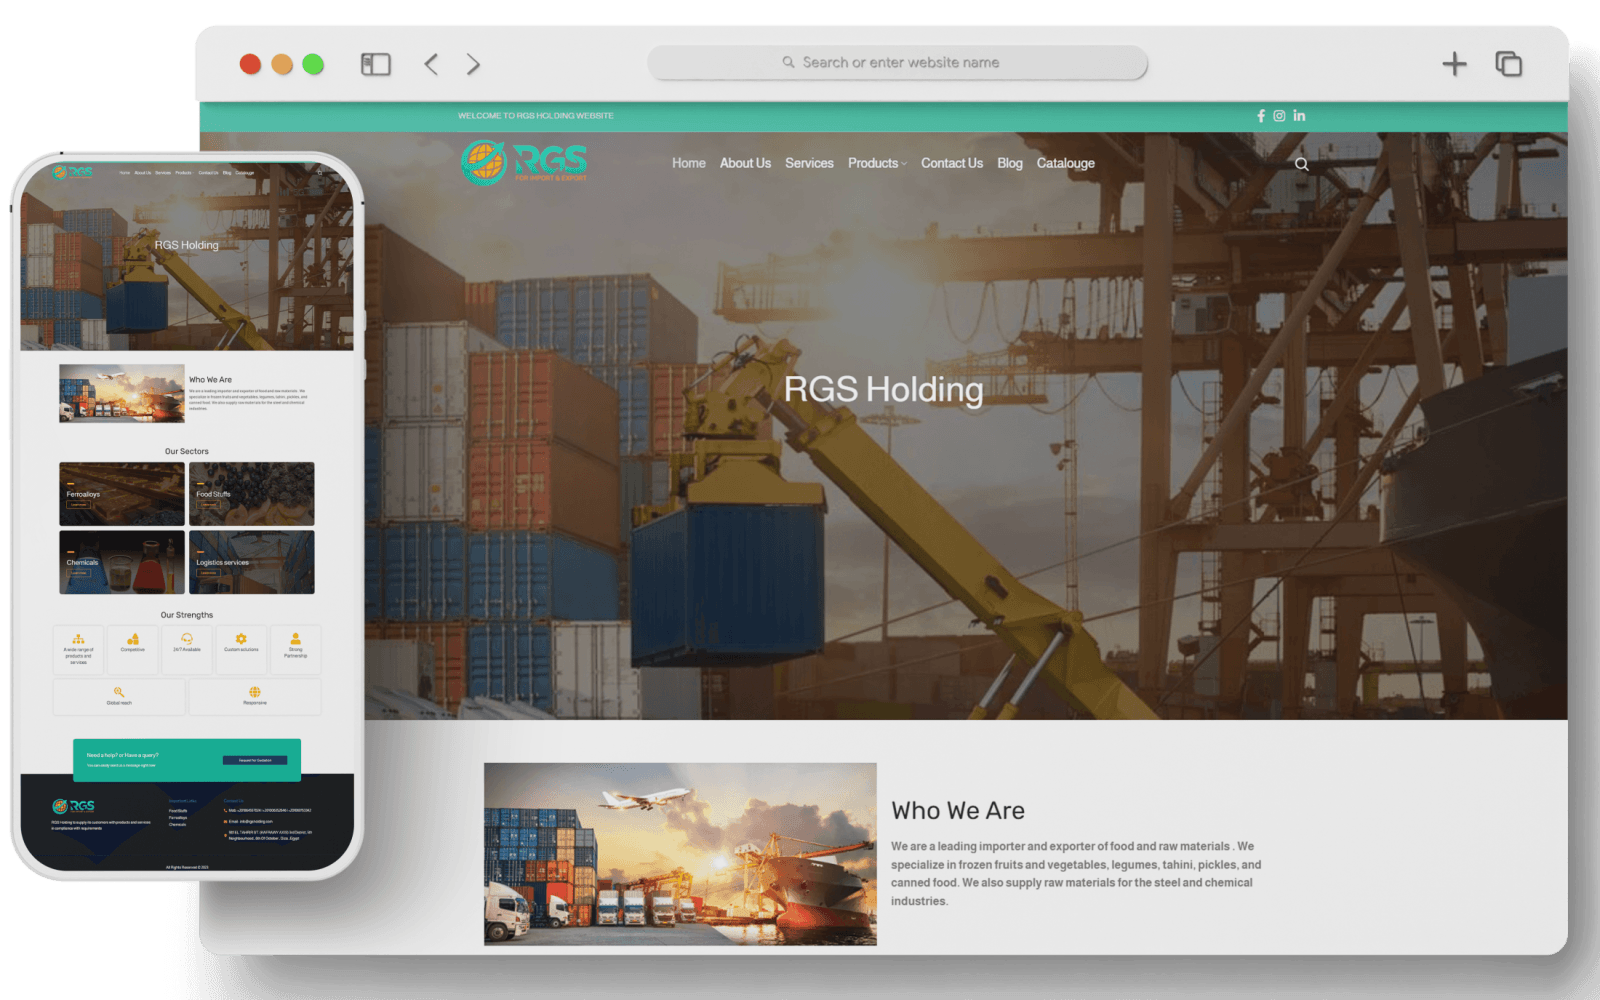Show all tabs overview icon

coord(1508,65)
